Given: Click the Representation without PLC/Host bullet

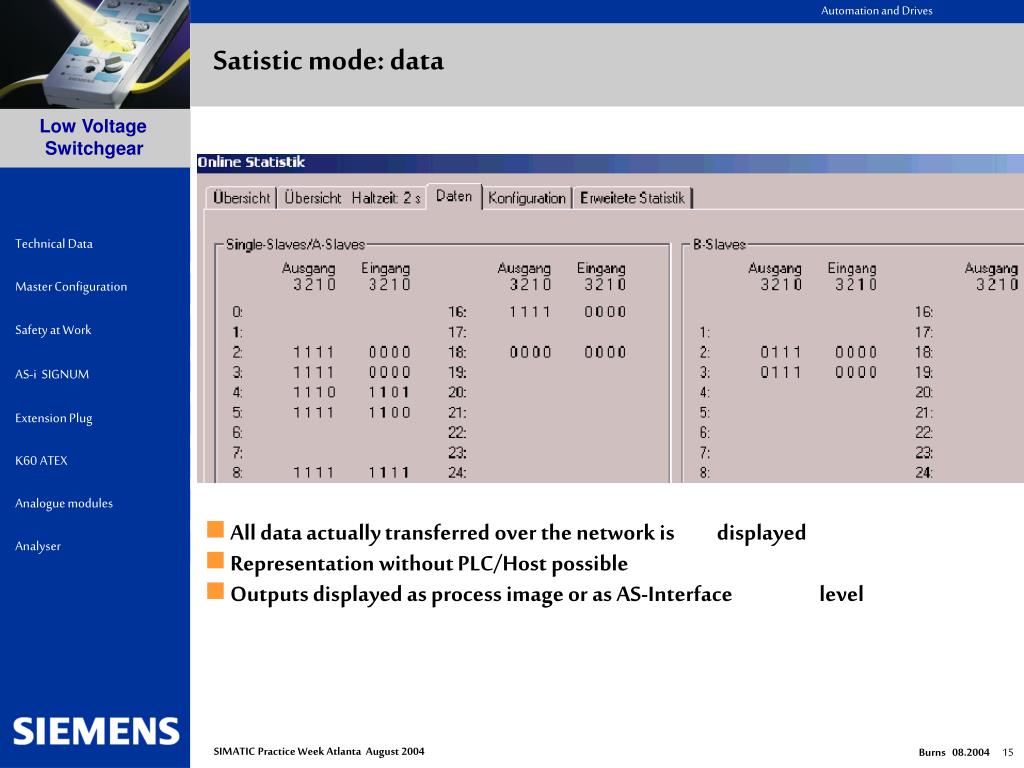Looking at the screenshot, I should click(x=428, y=564).
